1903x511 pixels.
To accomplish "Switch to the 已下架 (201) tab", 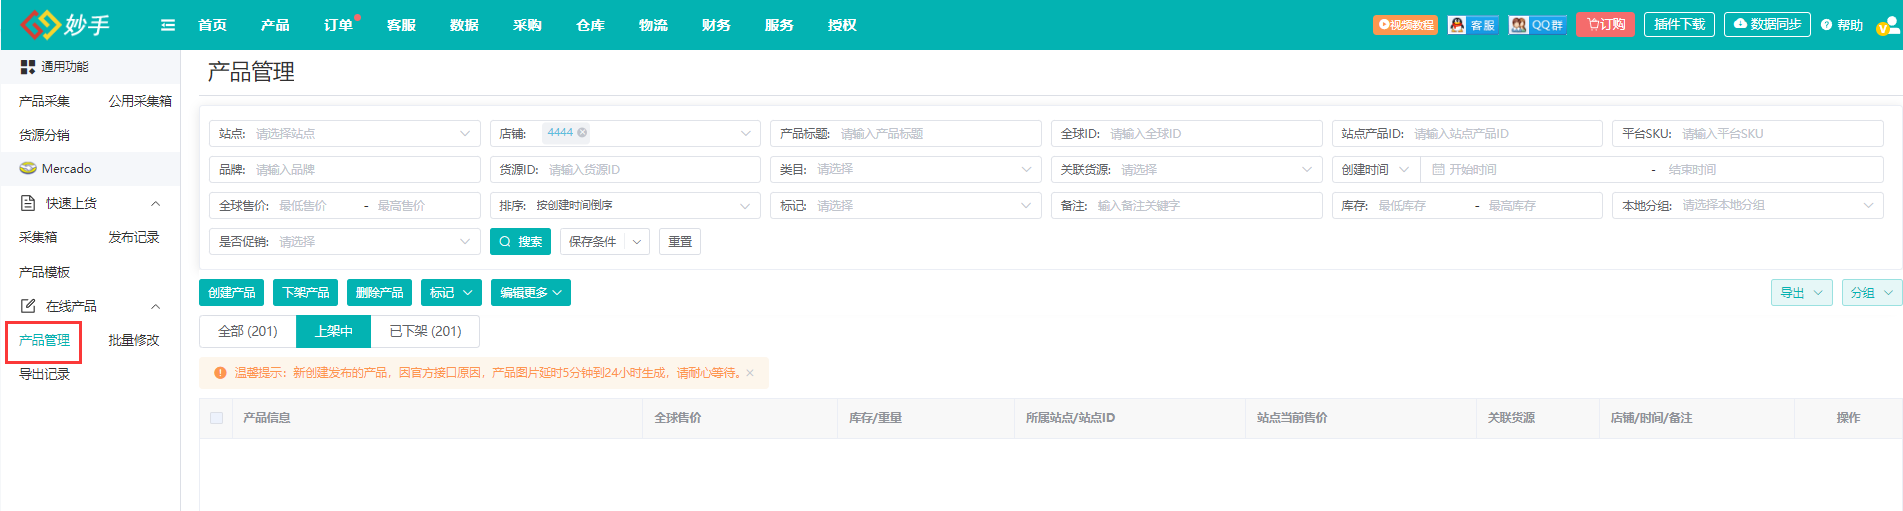I will 425,331.
